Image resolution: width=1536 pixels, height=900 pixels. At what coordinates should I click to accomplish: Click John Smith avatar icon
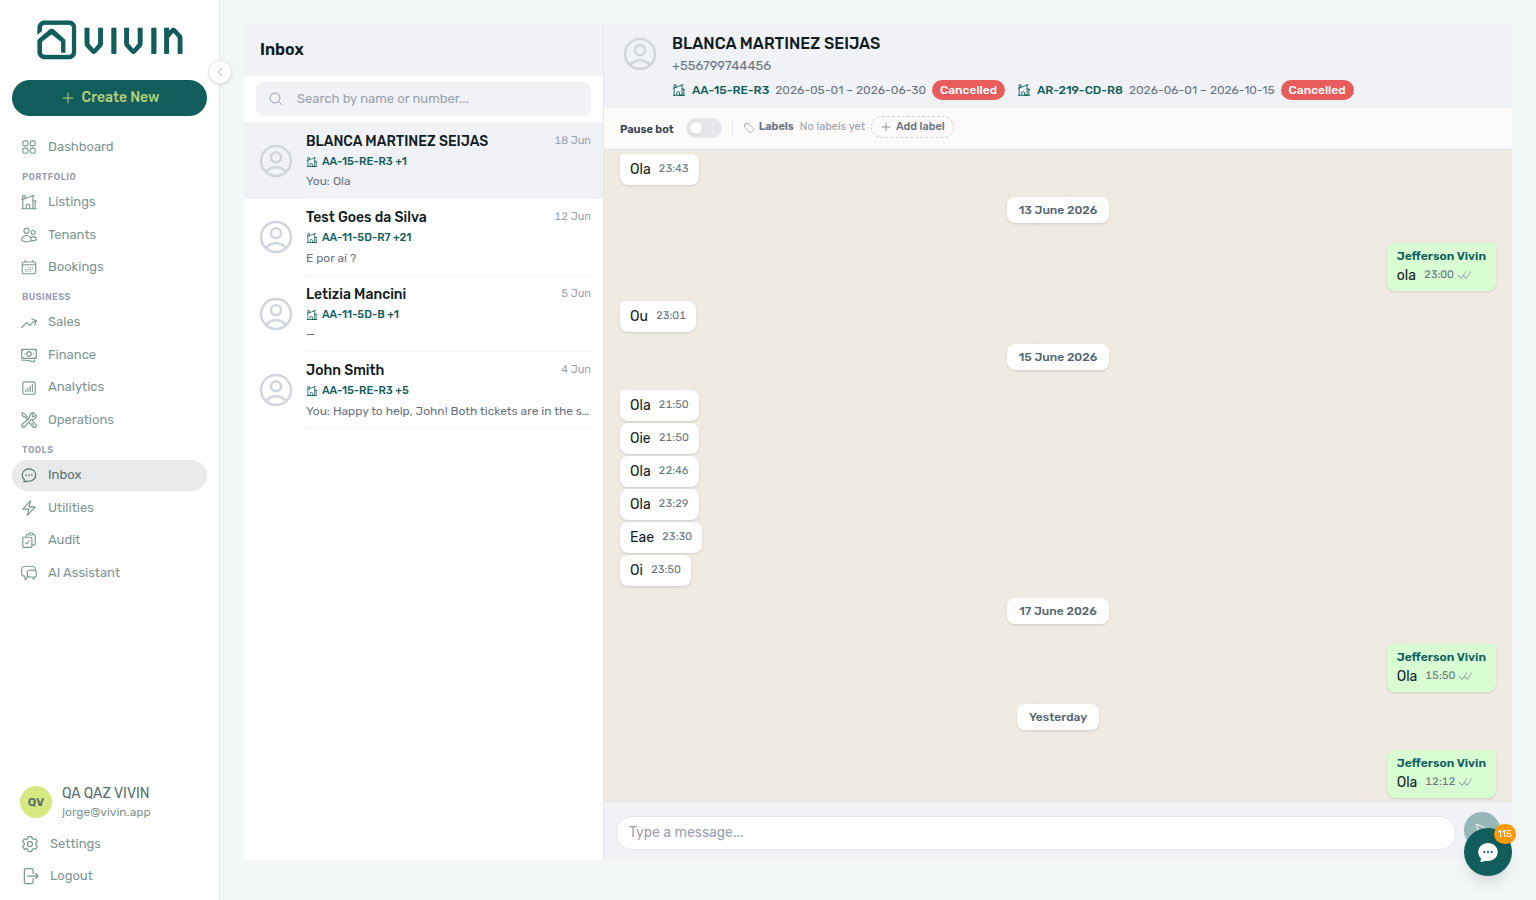pyautogui.click(x=276, y=390)
